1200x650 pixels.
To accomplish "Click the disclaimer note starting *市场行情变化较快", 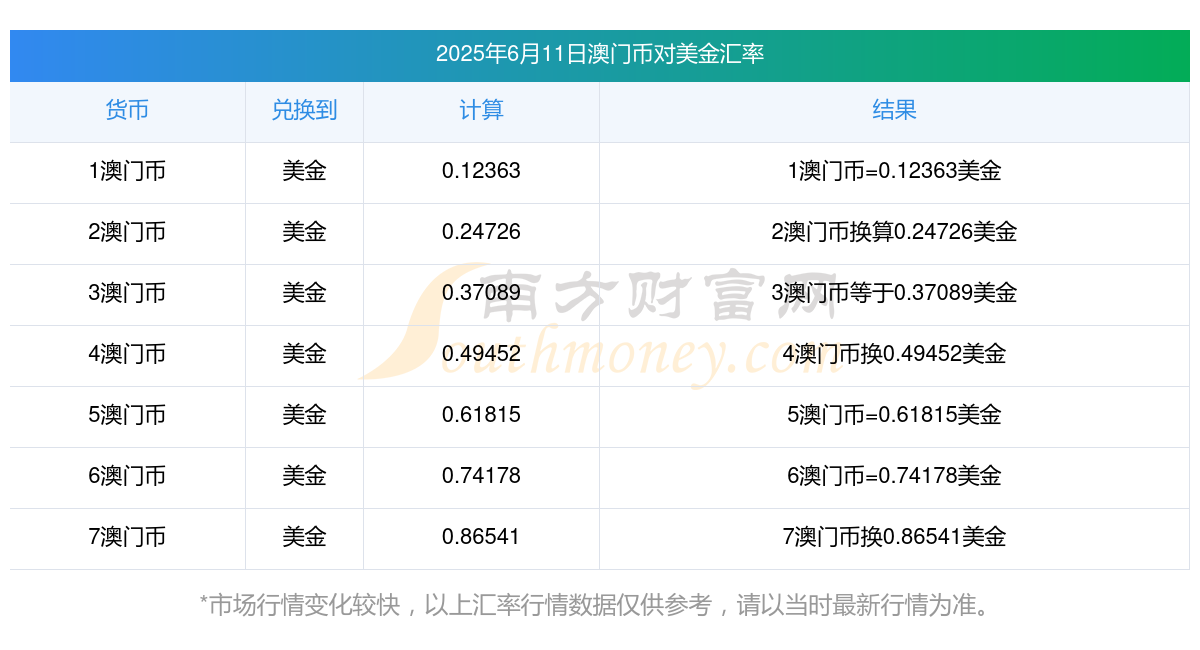I will coord(596,605).
